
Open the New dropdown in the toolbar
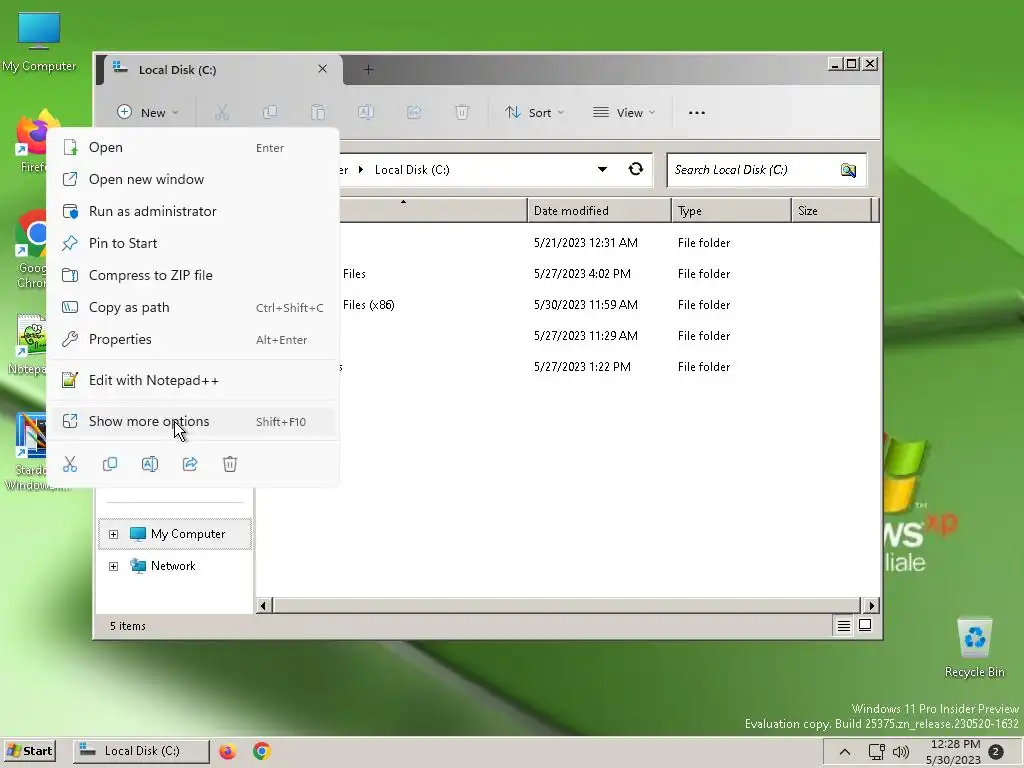tap(148, 112)
